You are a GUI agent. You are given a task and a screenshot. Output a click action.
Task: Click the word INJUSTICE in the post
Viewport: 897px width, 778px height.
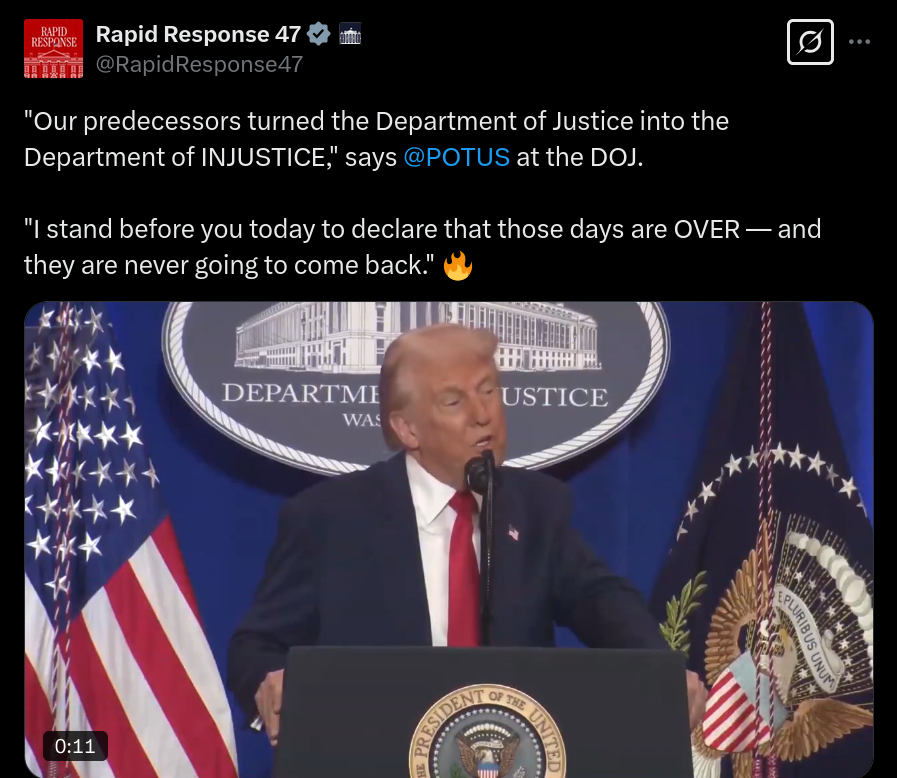coord(263,157)
